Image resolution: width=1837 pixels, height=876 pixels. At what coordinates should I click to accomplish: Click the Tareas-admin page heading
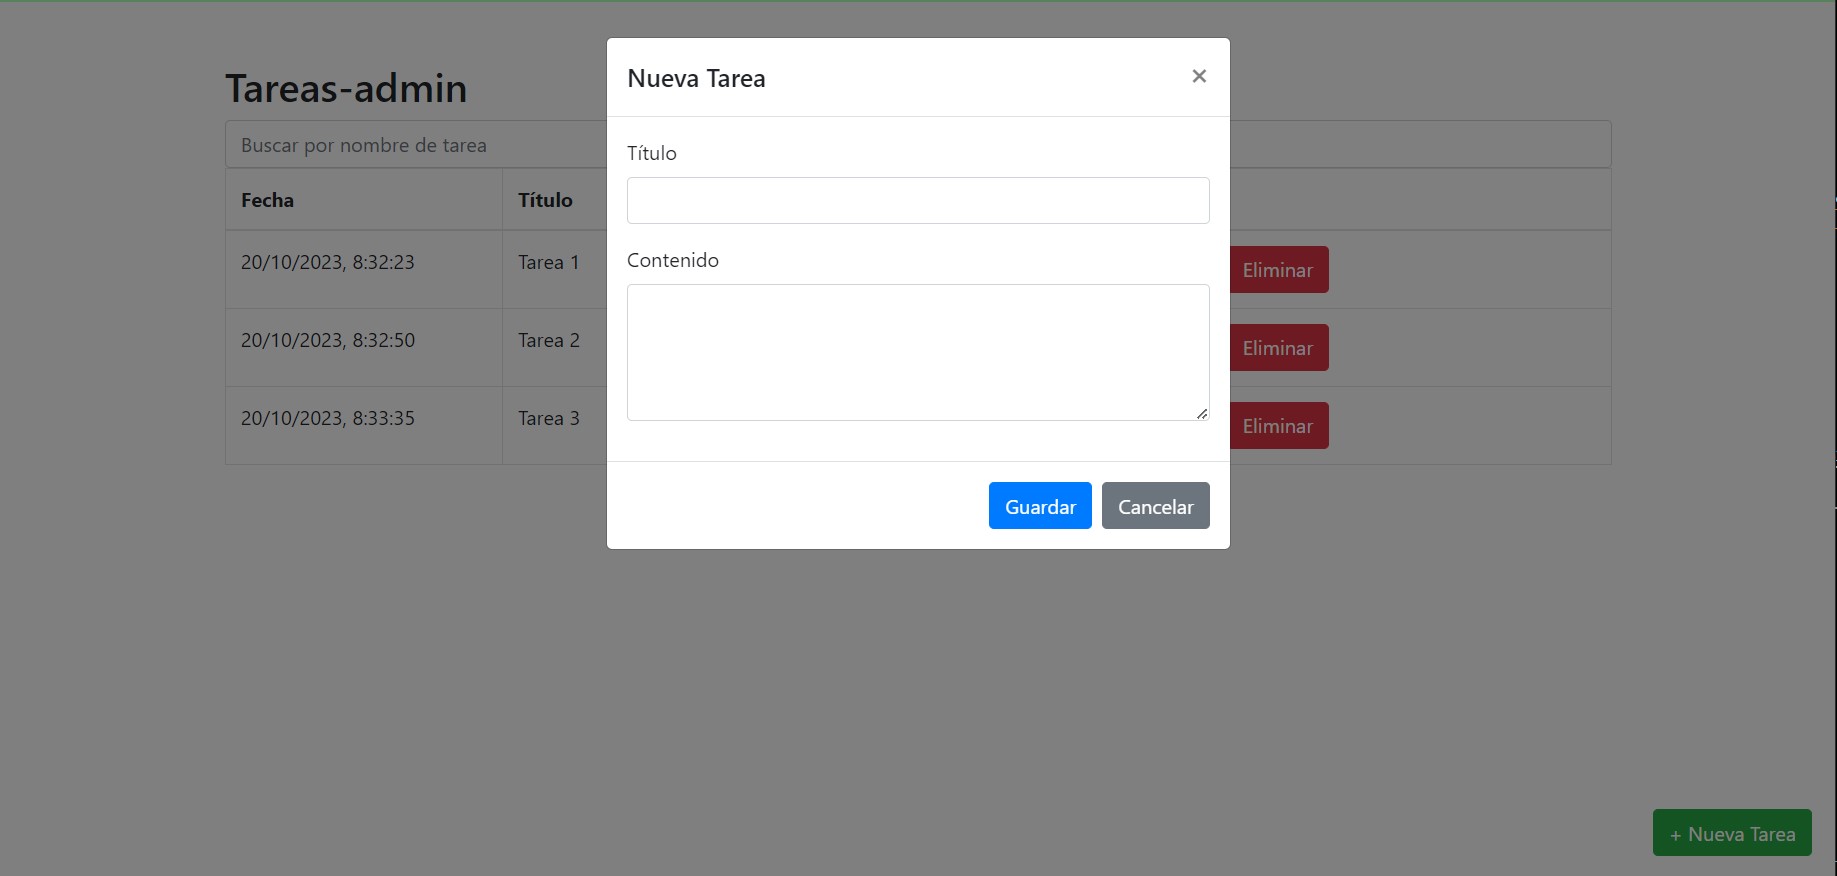346,88
